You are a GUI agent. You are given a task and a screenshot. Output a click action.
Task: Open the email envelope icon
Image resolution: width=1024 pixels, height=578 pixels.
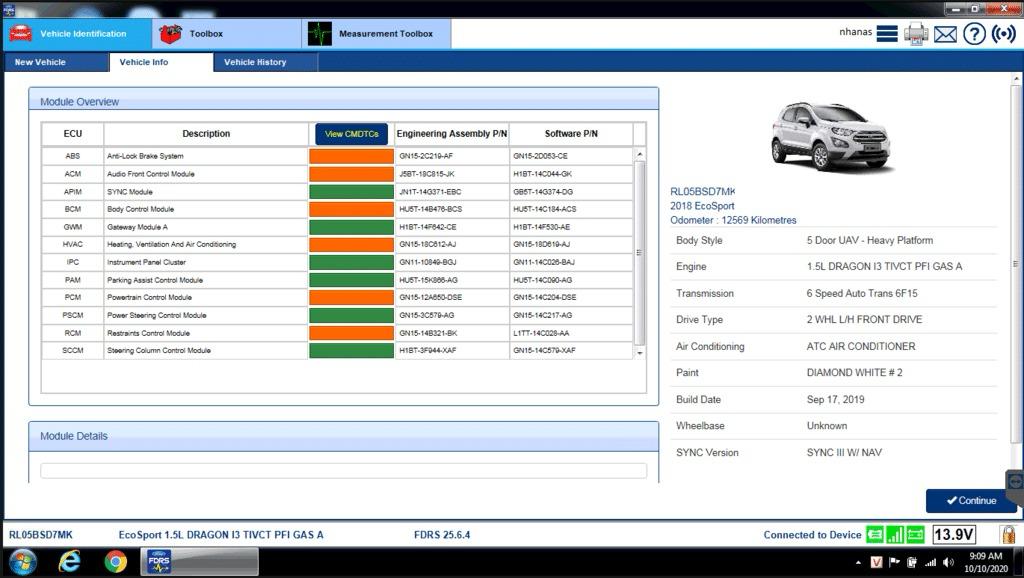(945, 33)
